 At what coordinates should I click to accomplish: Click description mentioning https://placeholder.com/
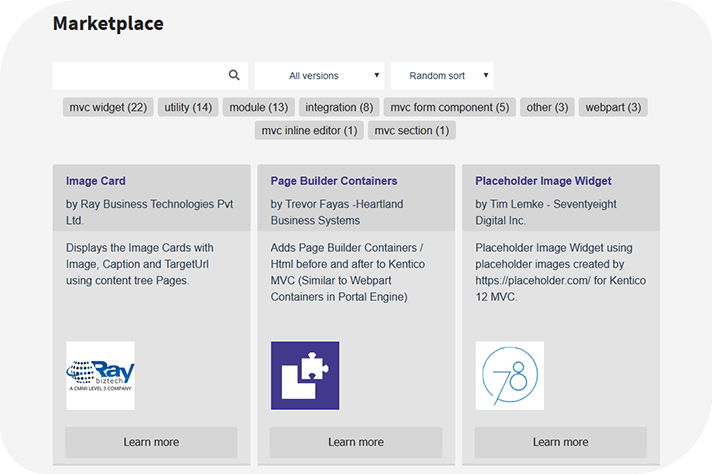click(560, 272)
